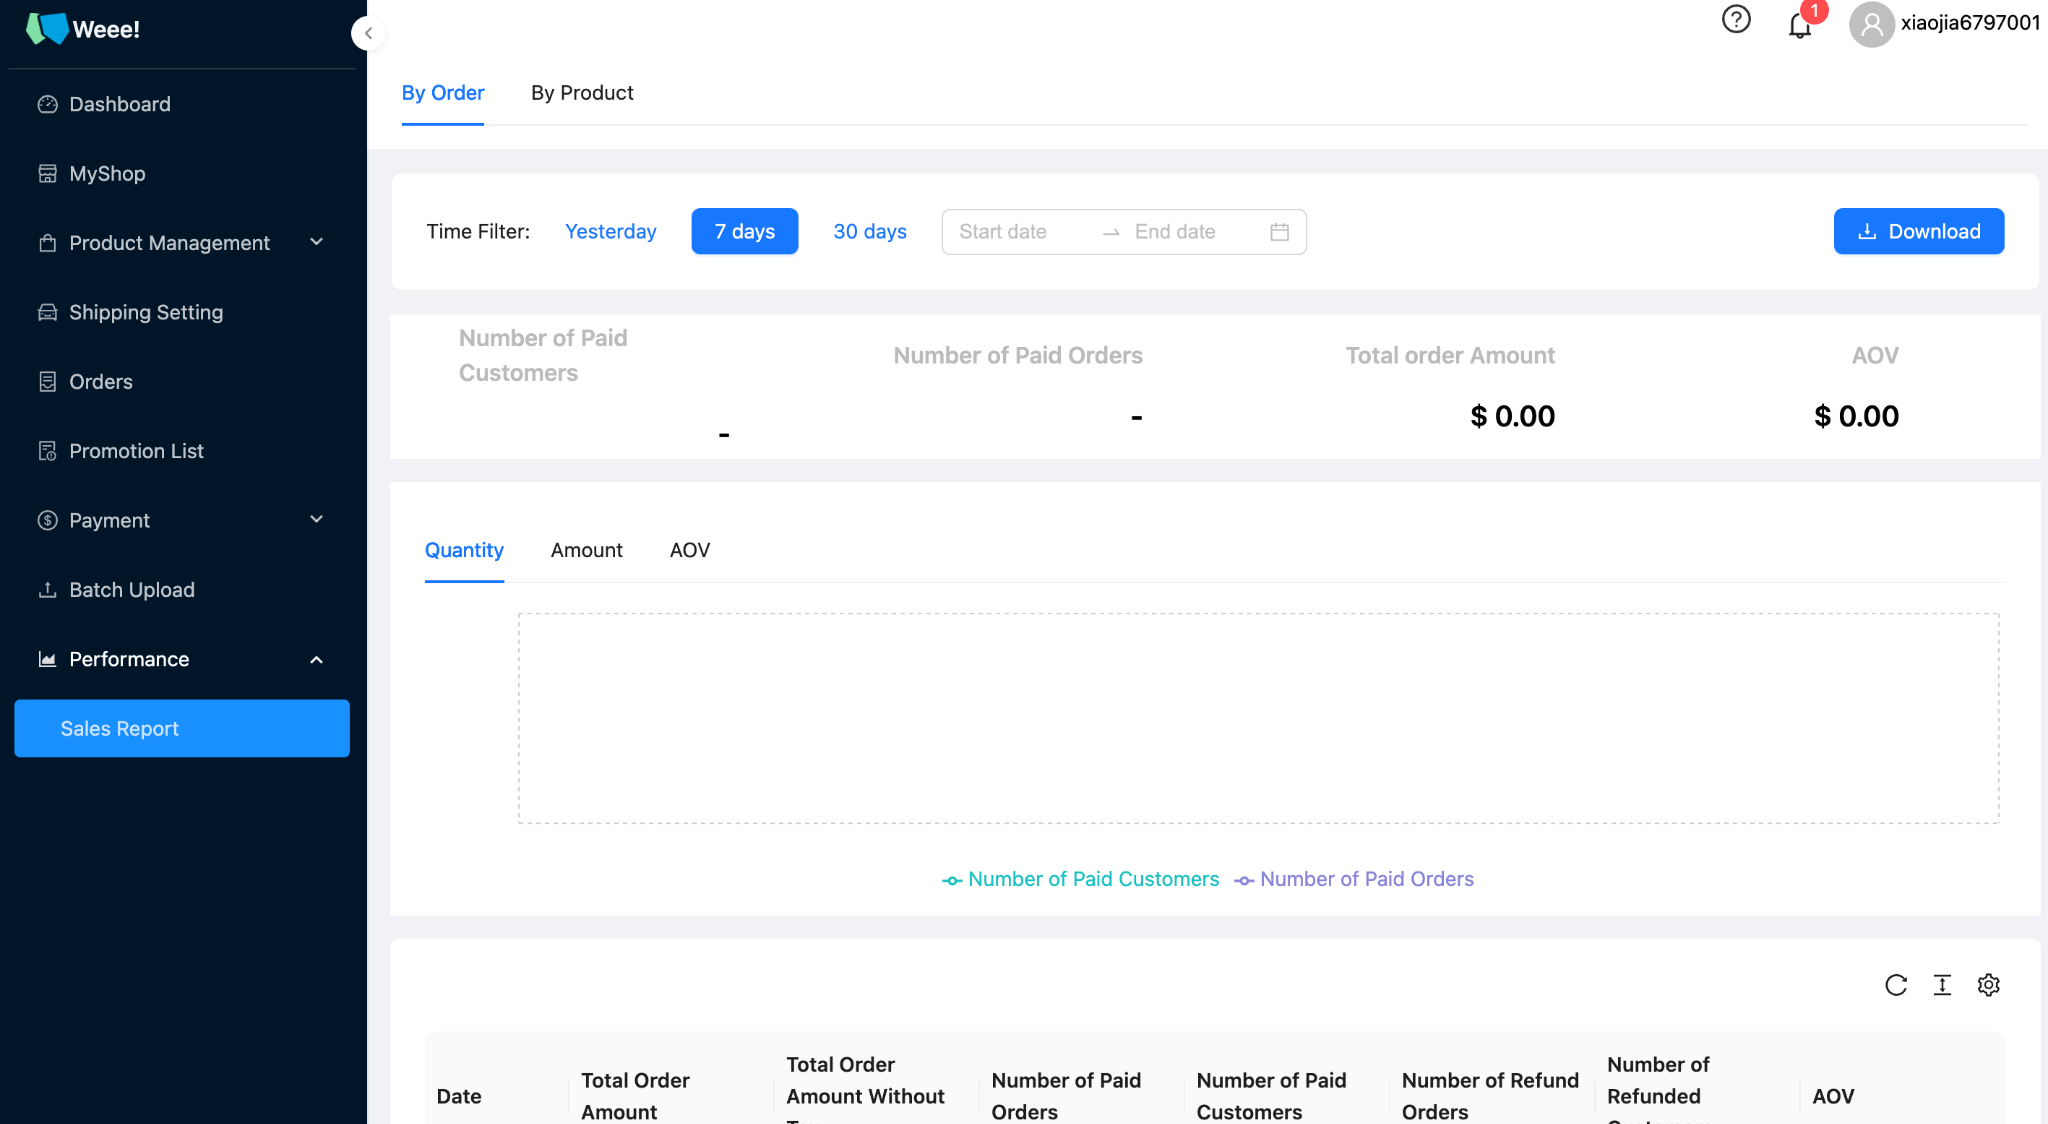The width and height of the screenshot is (2048, 1124).
Task: Click the user avatar icon
Action: pyautogui.click(x=1871, y=24)
